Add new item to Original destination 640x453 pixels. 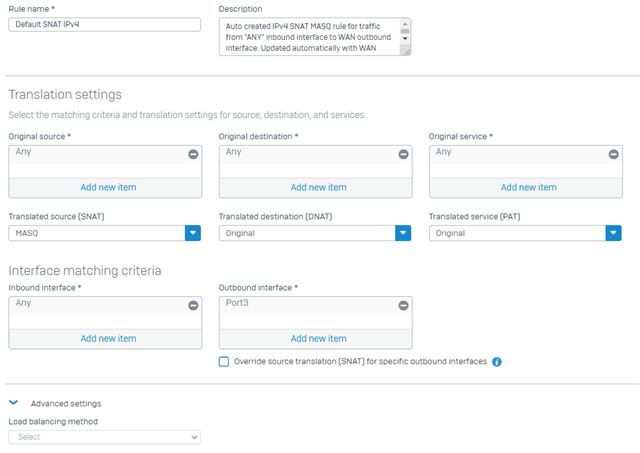coord(318,187)
